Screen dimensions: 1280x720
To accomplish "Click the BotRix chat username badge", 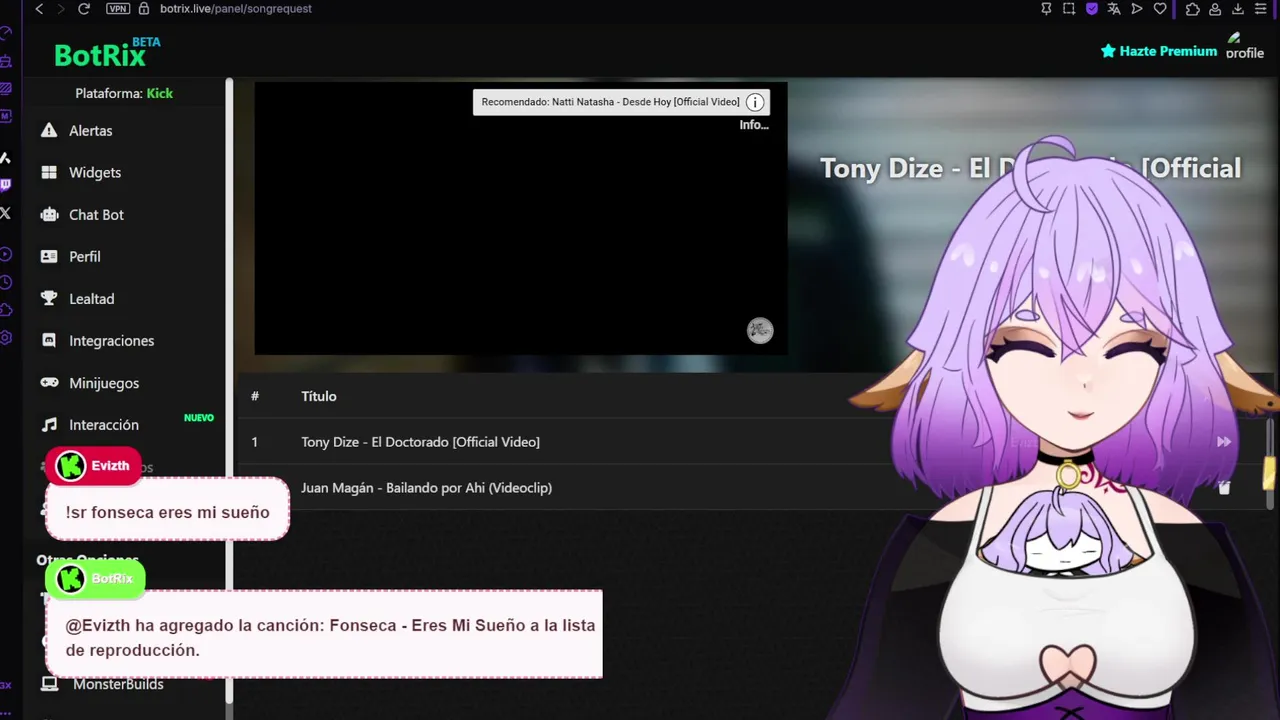I will tap(95, 579).
